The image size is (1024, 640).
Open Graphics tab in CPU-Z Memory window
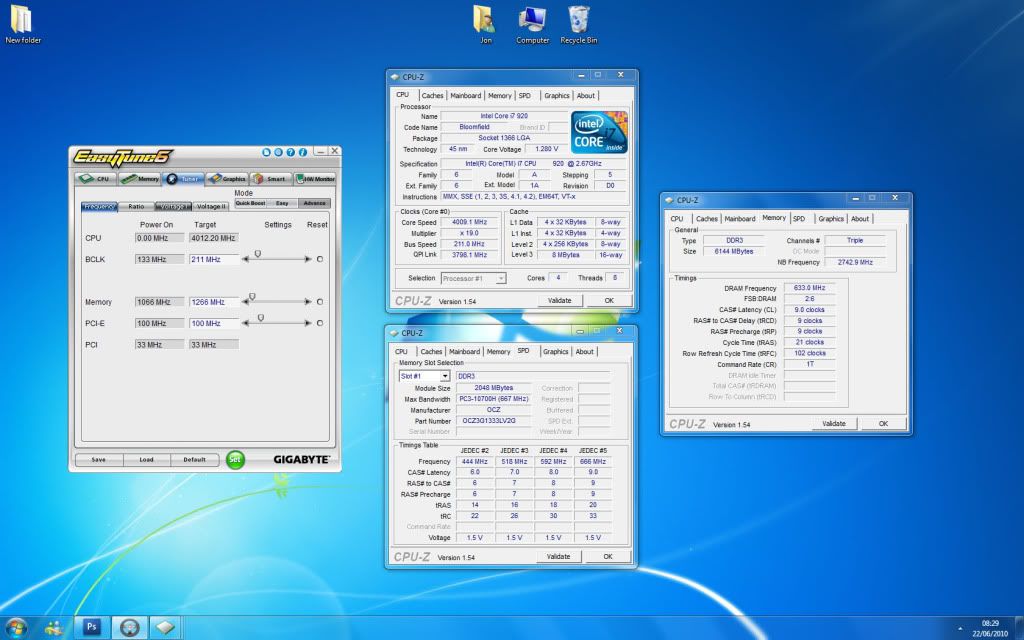(831, 219)
